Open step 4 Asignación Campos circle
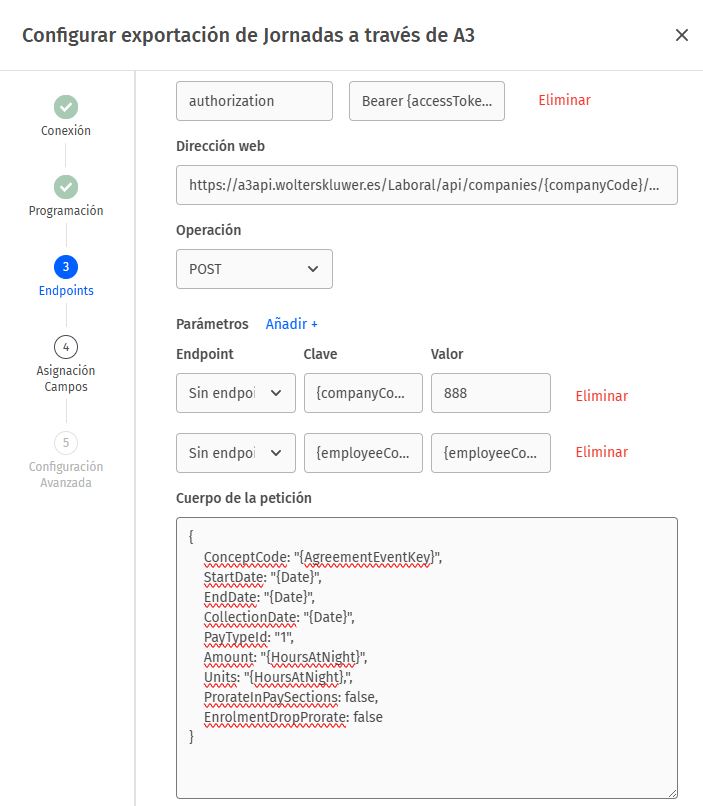The image size is (703, 806). click(66, 347)
